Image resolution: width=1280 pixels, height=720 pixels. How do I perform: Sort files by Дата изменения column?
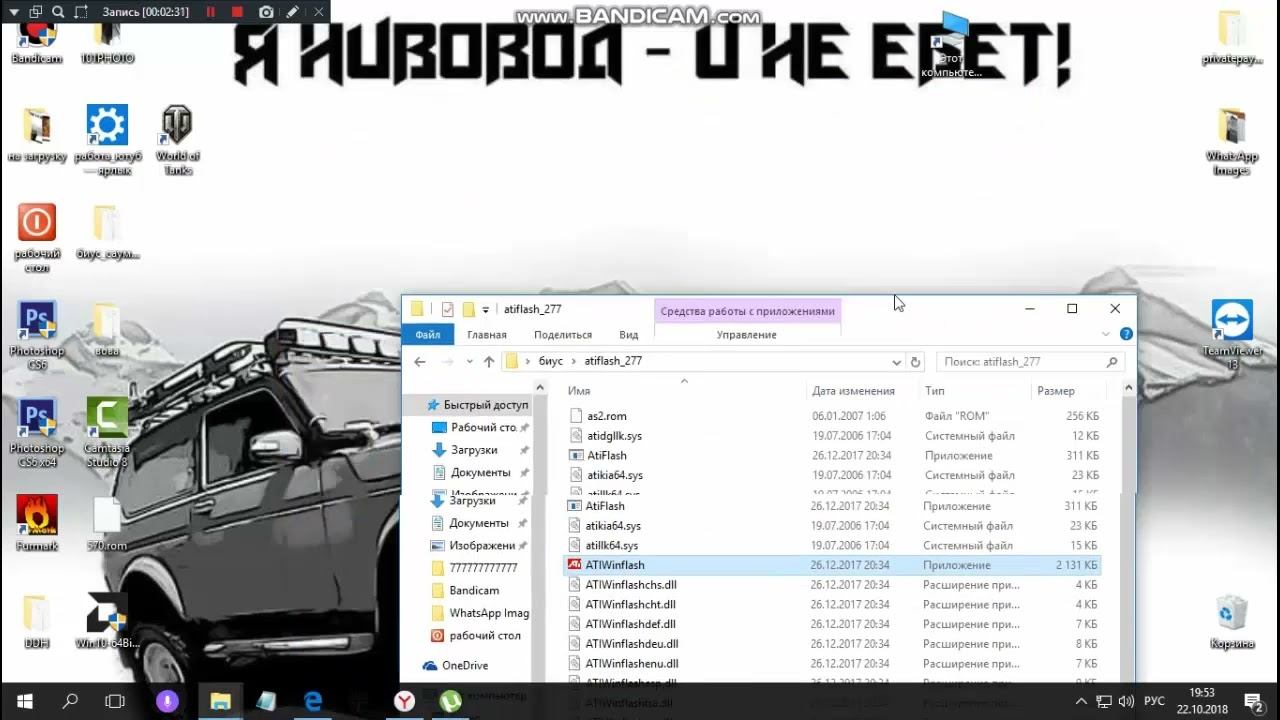[853, 391]
